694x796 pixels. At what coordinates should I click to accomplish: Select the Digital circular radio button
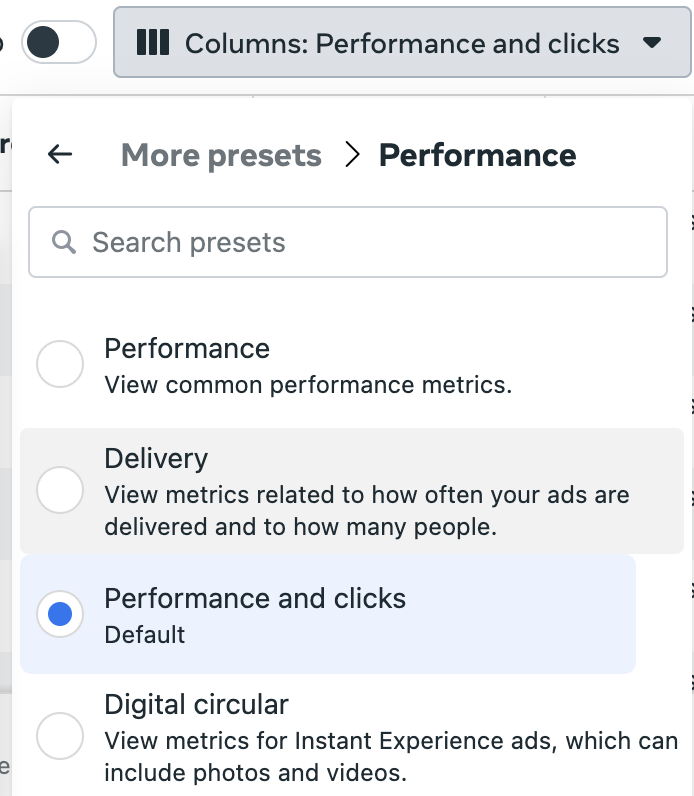tap(60, 736)
